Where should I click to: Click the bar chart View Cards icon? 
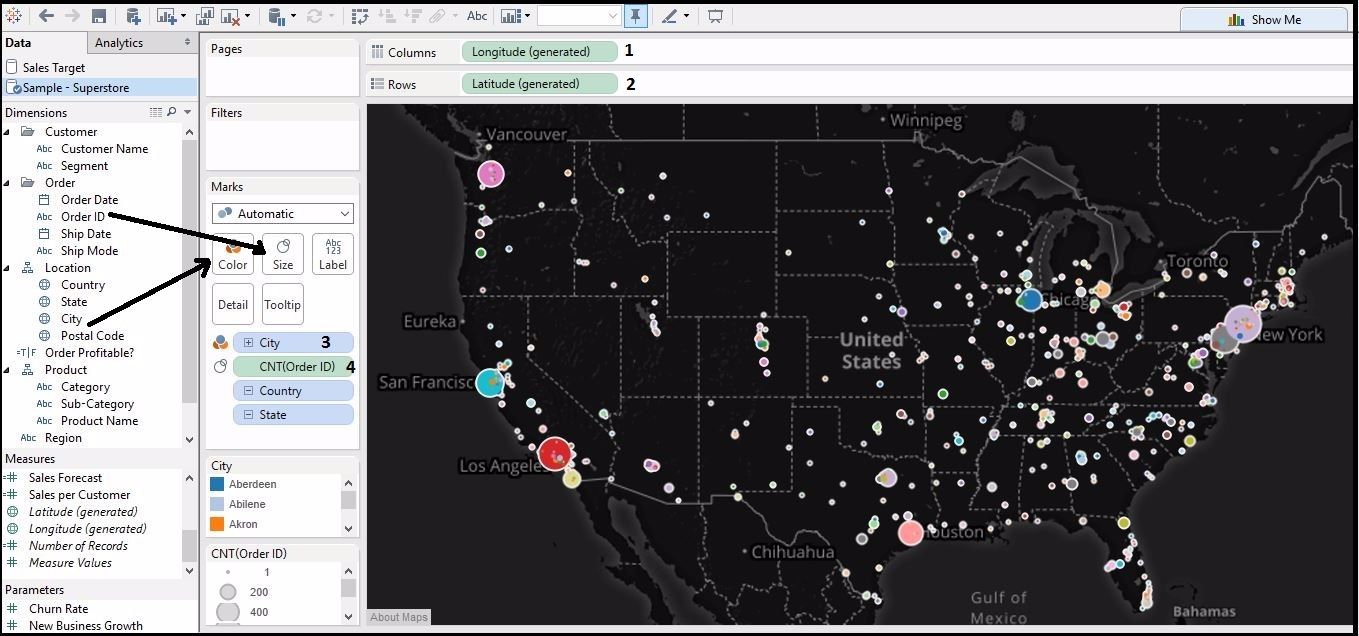click(511, 16)
